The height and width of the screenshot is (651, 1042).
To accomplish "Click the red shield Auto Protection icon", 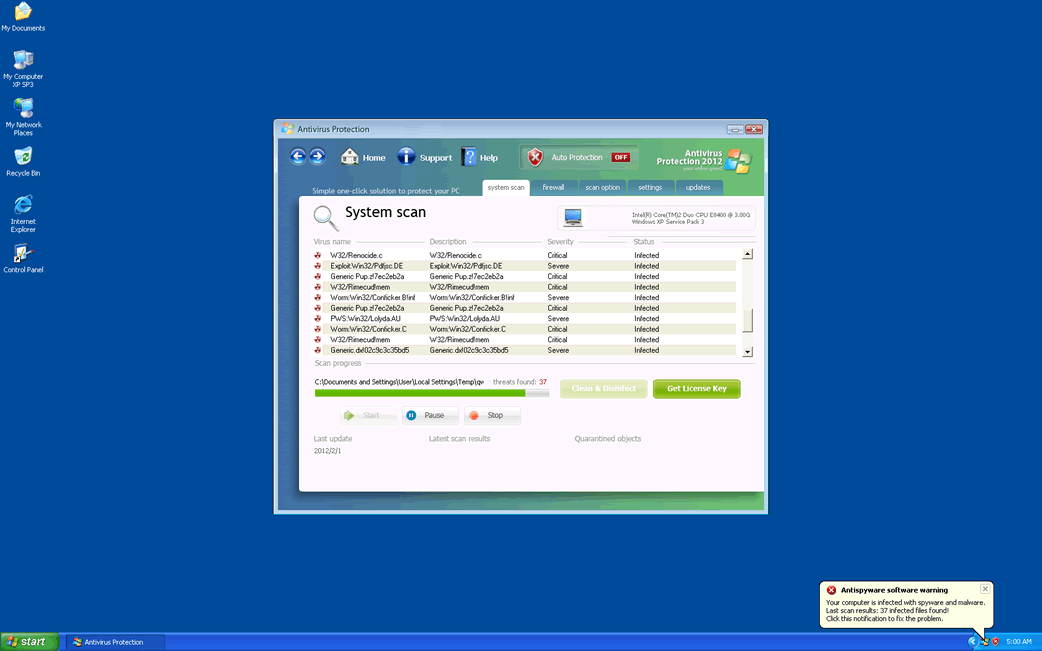I will (x=536, y=158).
